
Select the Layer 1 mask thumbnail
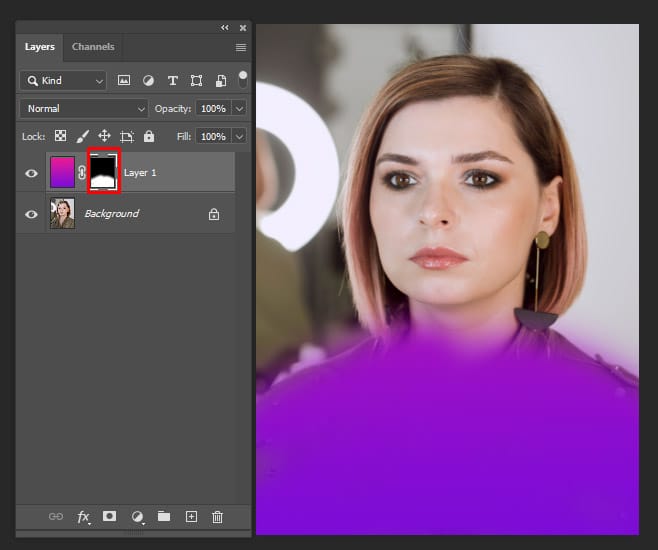(x=103, y=172)
